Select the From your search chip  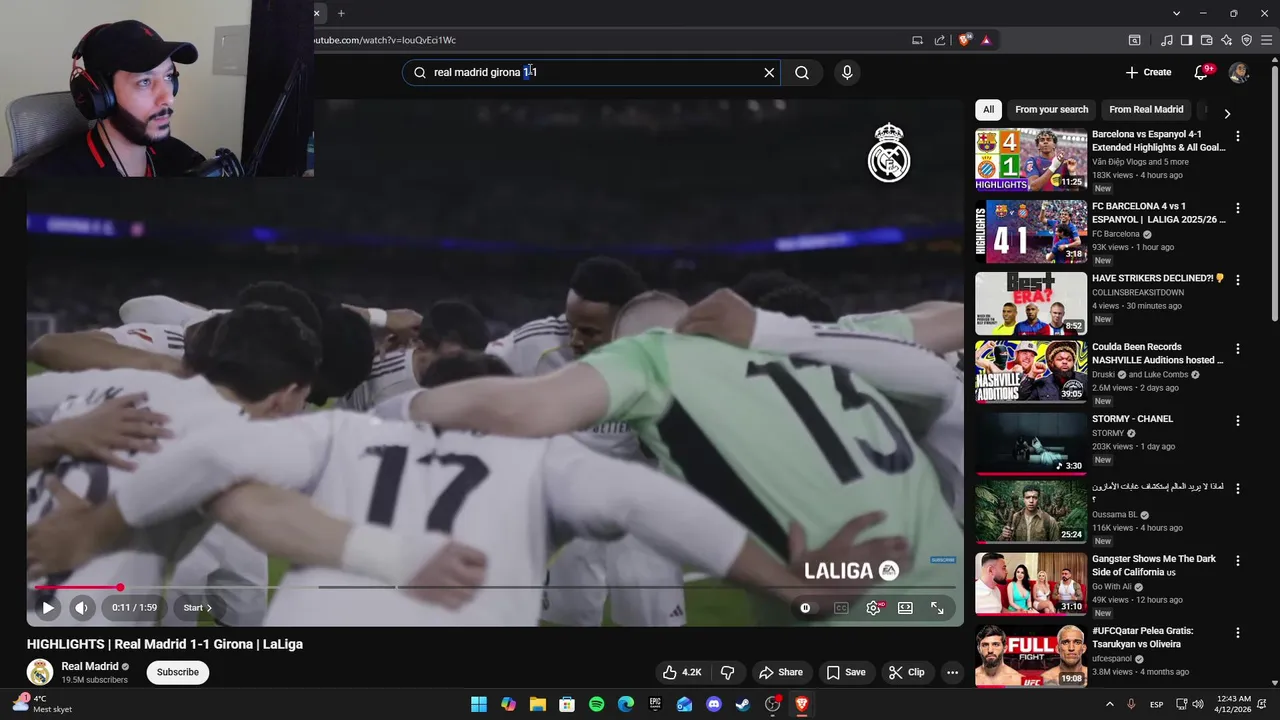[1051, 110]
